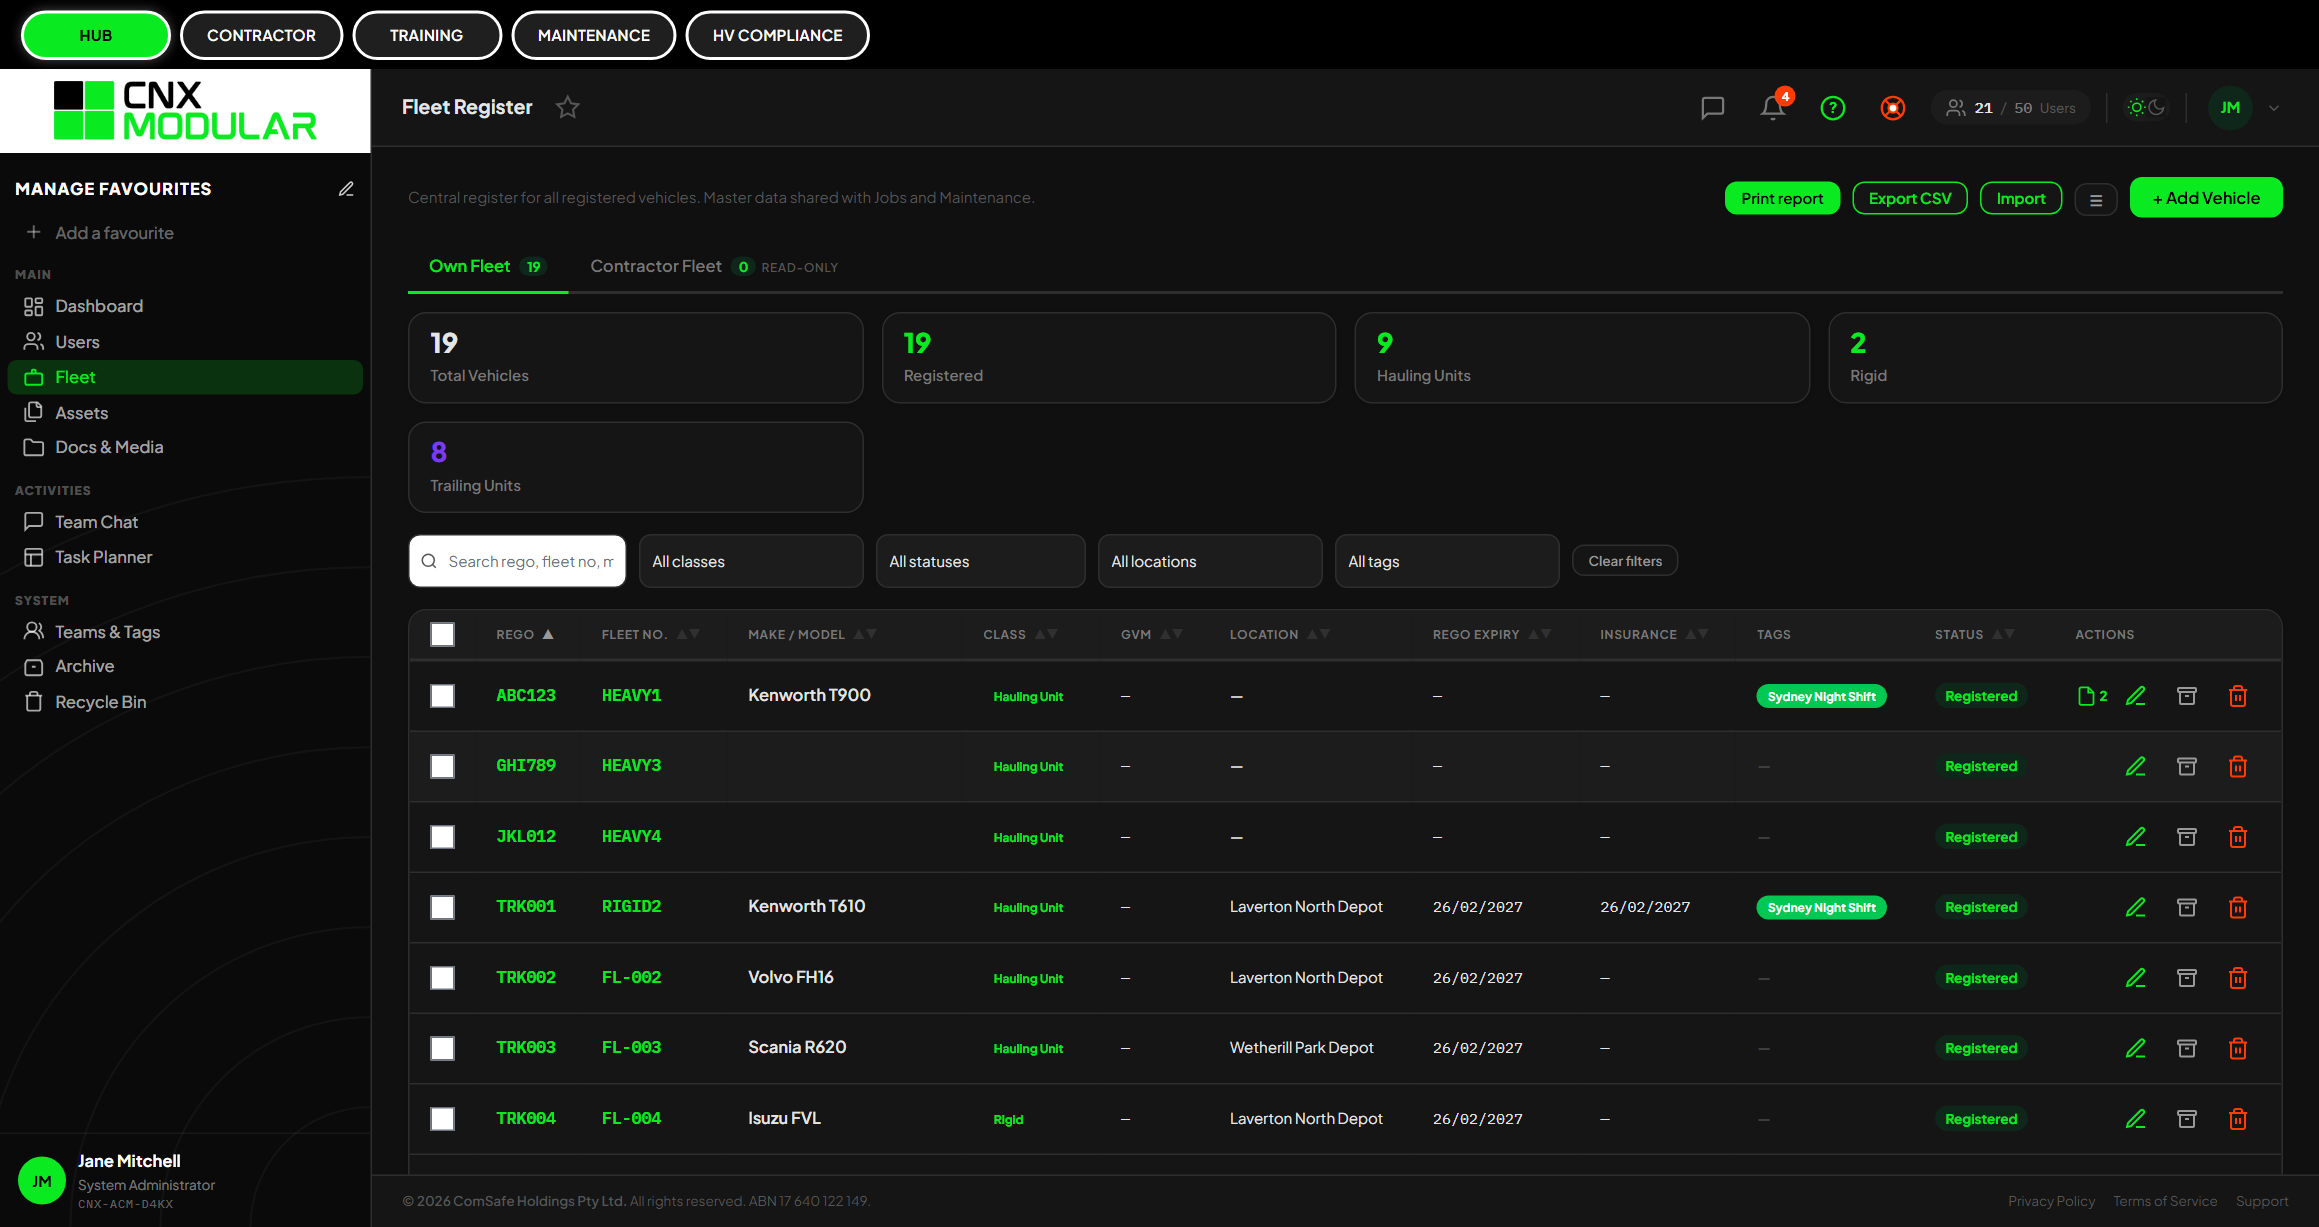
Task: Click the + Add Vehicle button
Action: [x=2206, y=198]
